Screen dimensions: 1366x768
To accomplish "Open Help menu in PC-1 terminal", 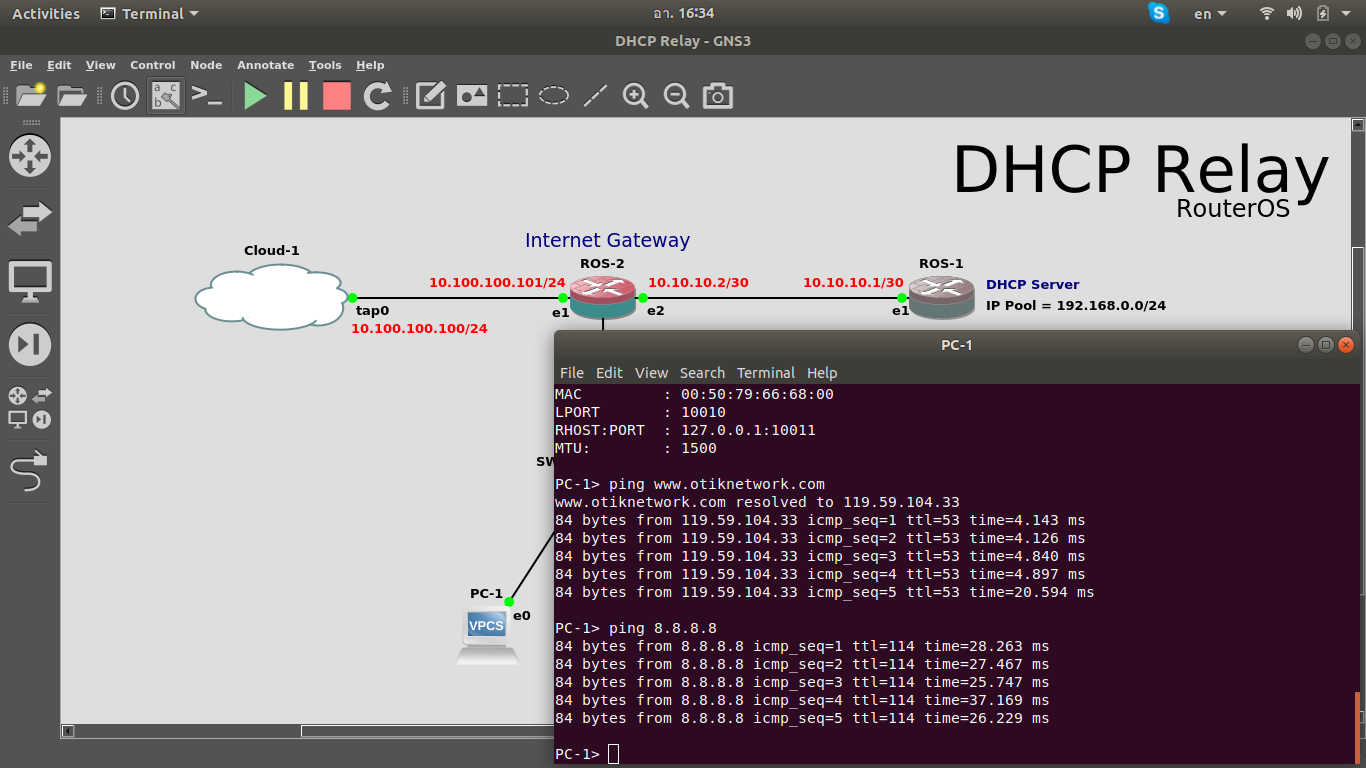I will (822, 373).
